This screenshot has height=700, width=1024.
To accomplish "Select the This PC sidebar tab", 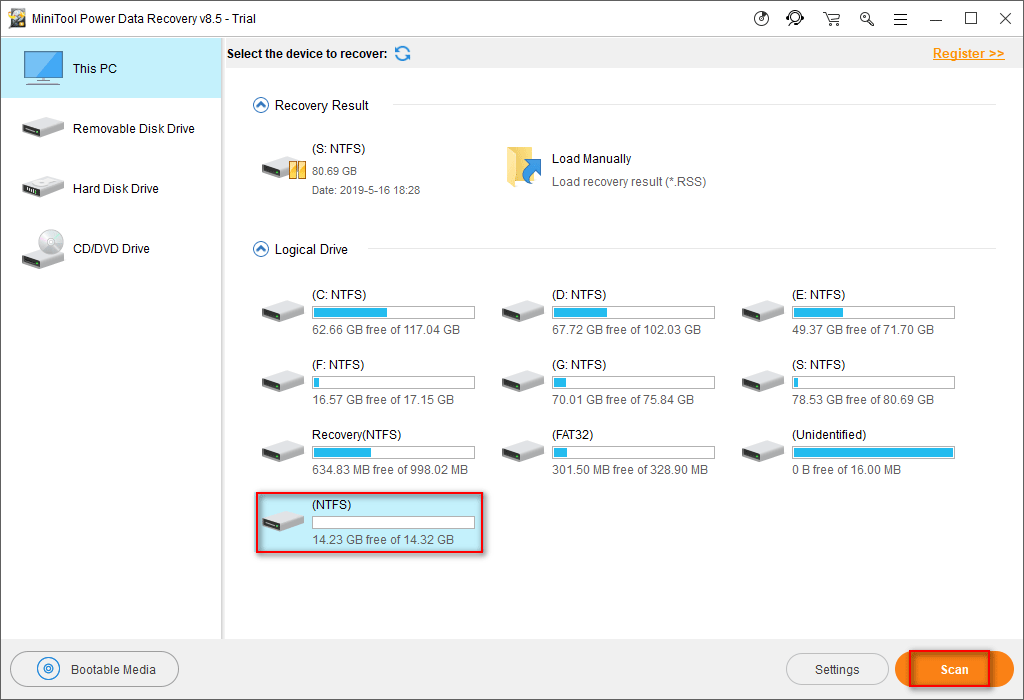I will click(111, 68).
